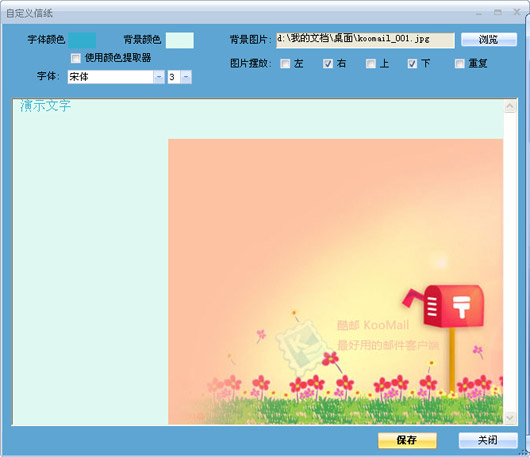Expand the 宋体 font dropdown arrow
This screenshot has width=530, height=457.
pyautogui.click(x=159, y=77)
